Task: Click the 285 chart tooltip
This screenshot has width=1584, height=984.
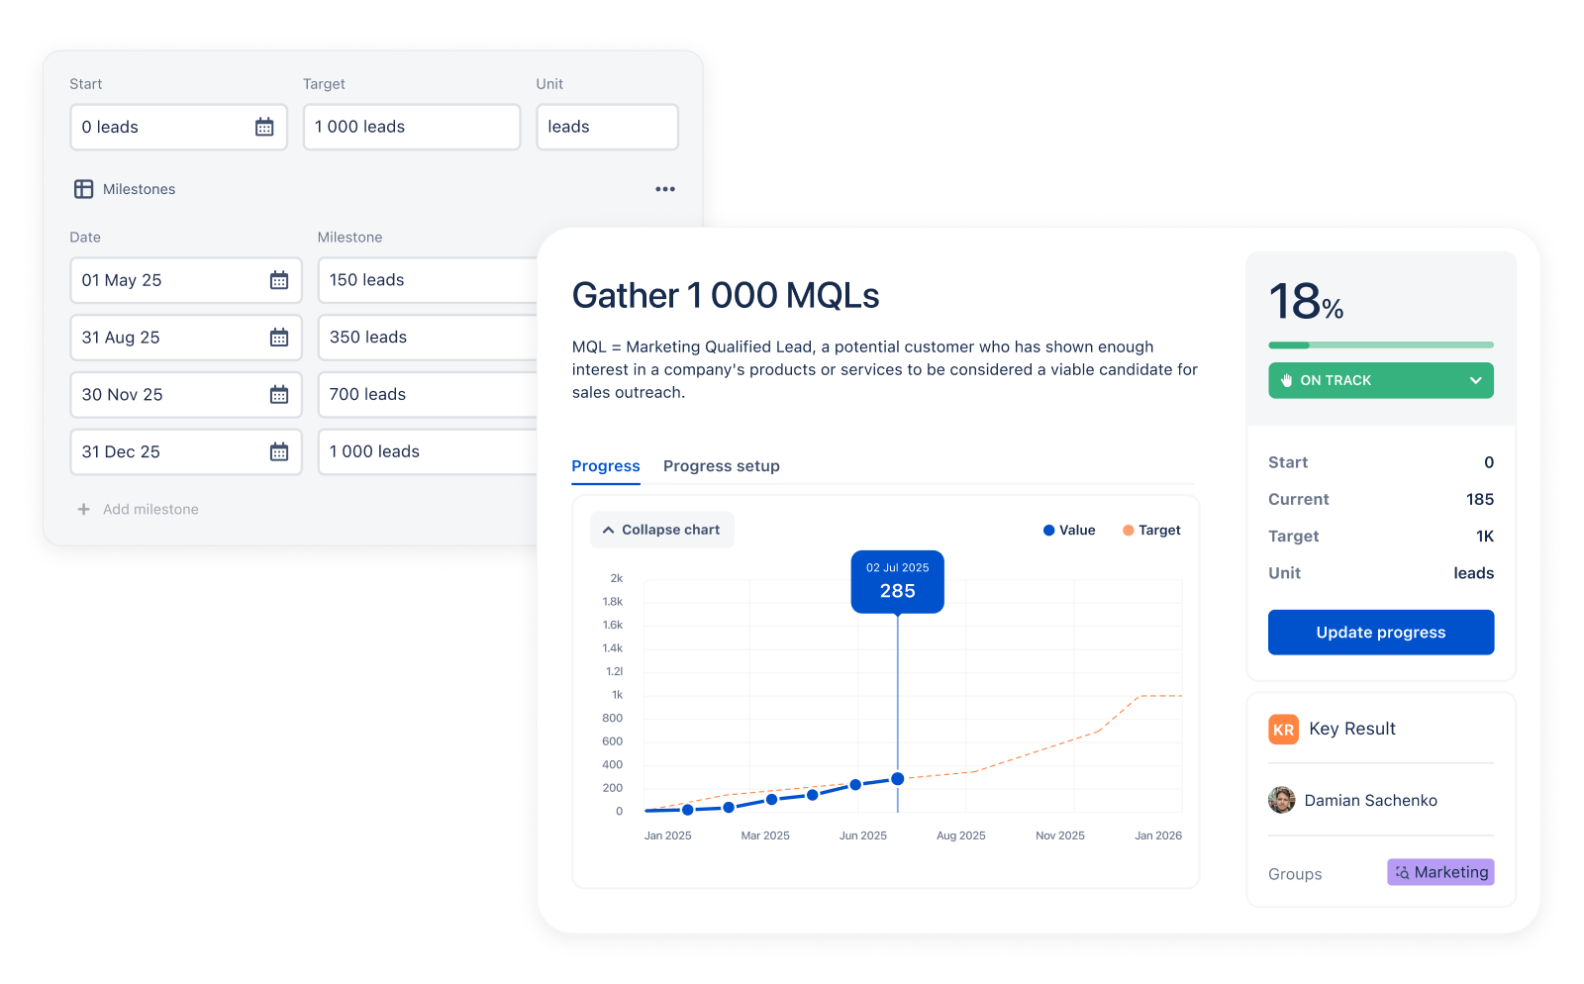Action: [x=898, y=581]
